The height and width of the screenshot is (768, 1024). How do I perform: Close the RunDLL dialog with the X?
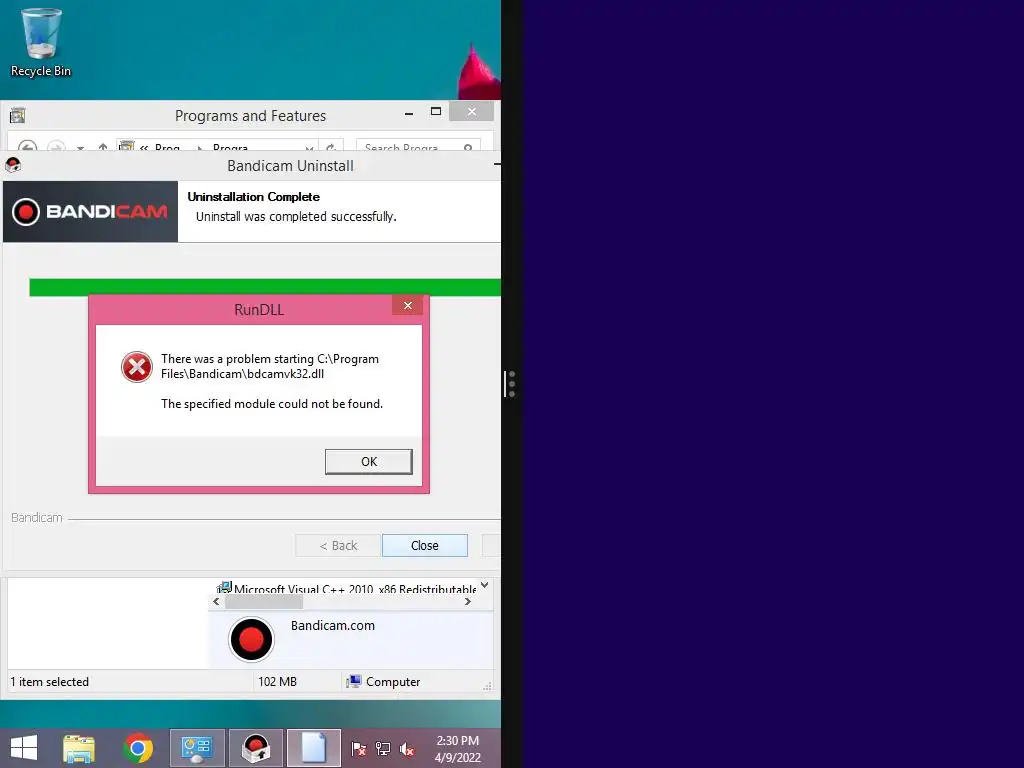[408, 306]
